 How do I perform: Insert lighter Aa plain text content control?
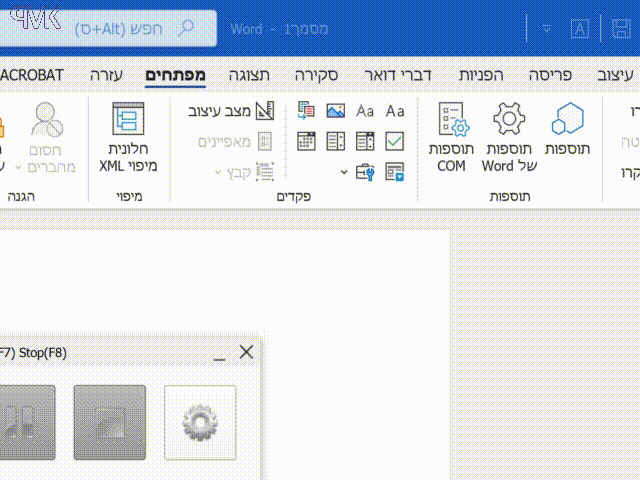pyautogui.click(x=365, y=111)
